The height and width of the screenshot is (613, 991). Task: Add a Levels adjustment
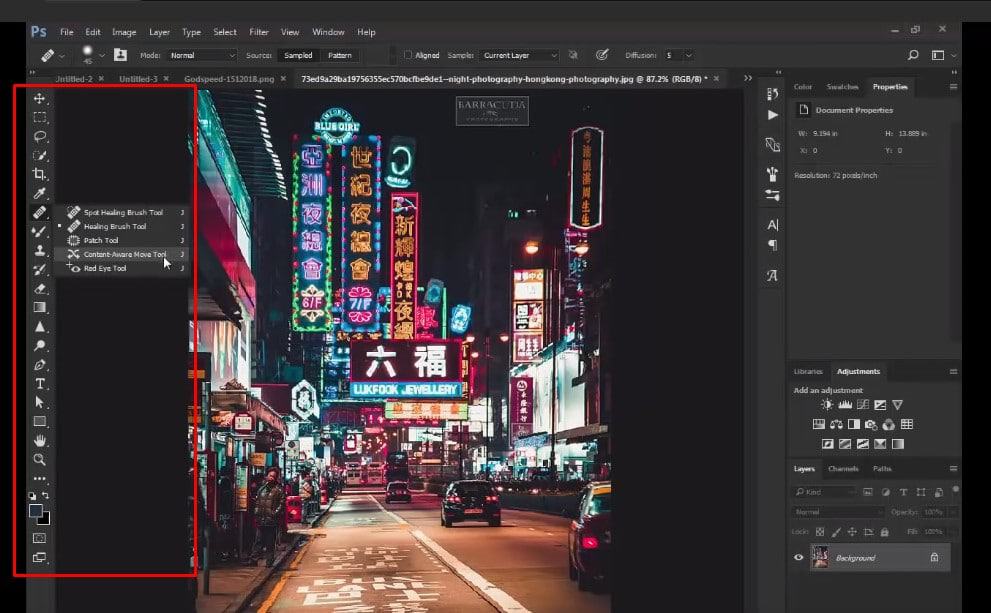(845, 404)
